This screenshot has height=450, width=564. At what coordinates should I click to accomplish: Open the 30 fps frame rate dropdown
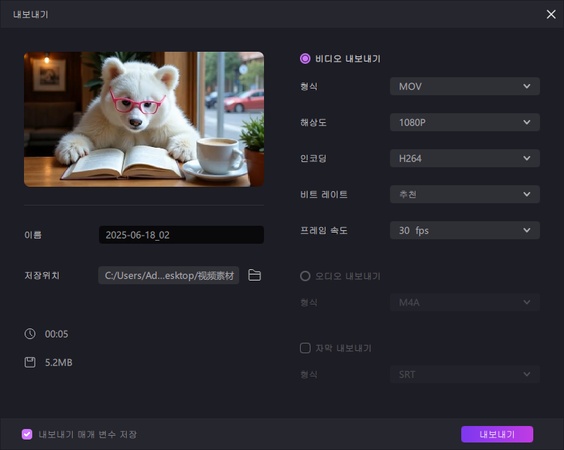pyautogui.click(x=465, y=230)
